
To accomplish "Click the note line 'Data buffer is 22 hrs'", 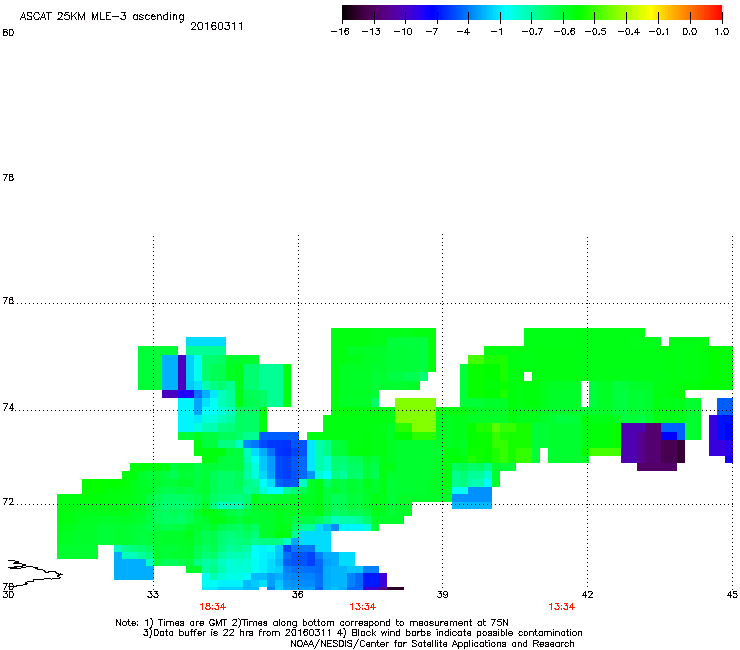I will click(x=362, y=633).
